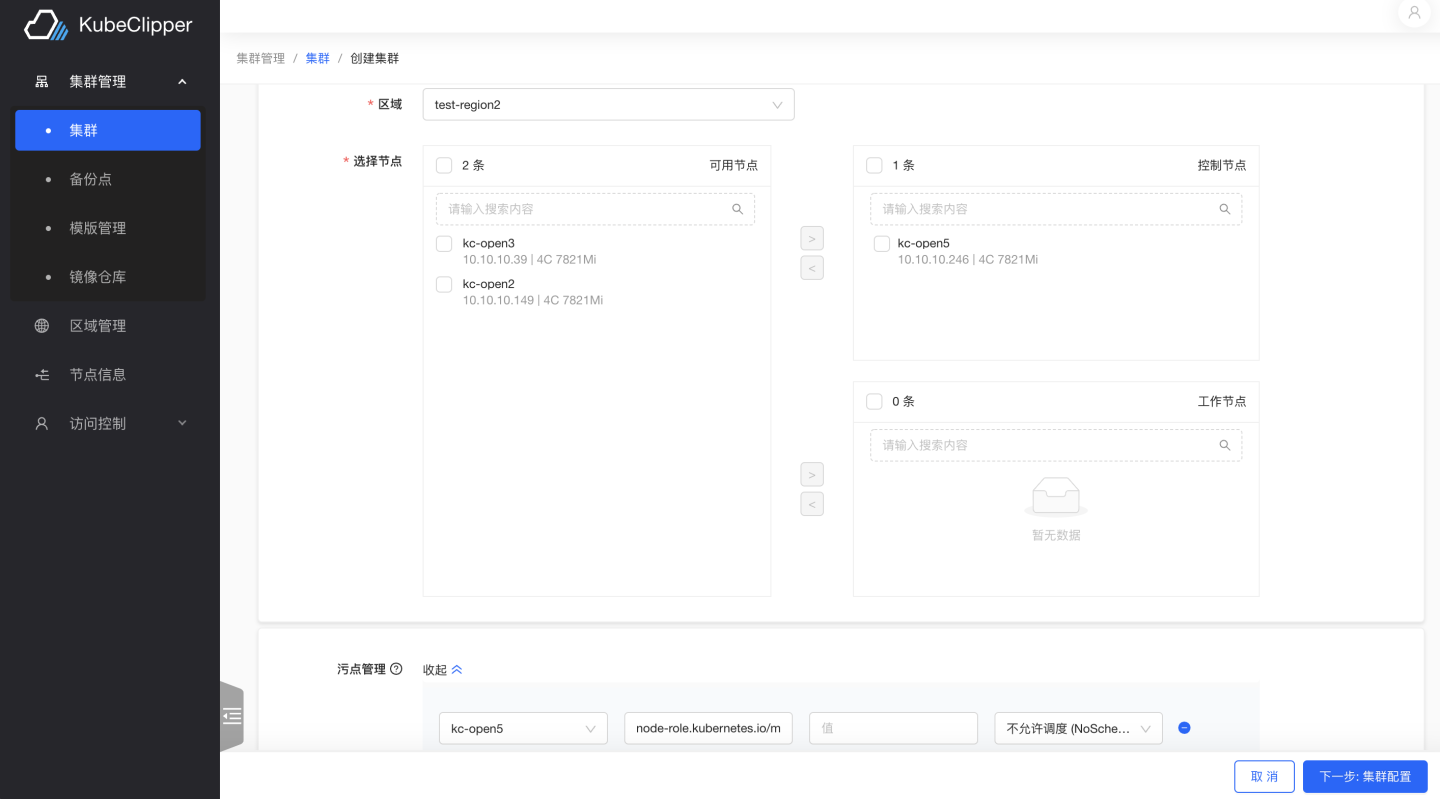
Task: Click search icon in 控制节点 panel
Action: [1225, 209]
